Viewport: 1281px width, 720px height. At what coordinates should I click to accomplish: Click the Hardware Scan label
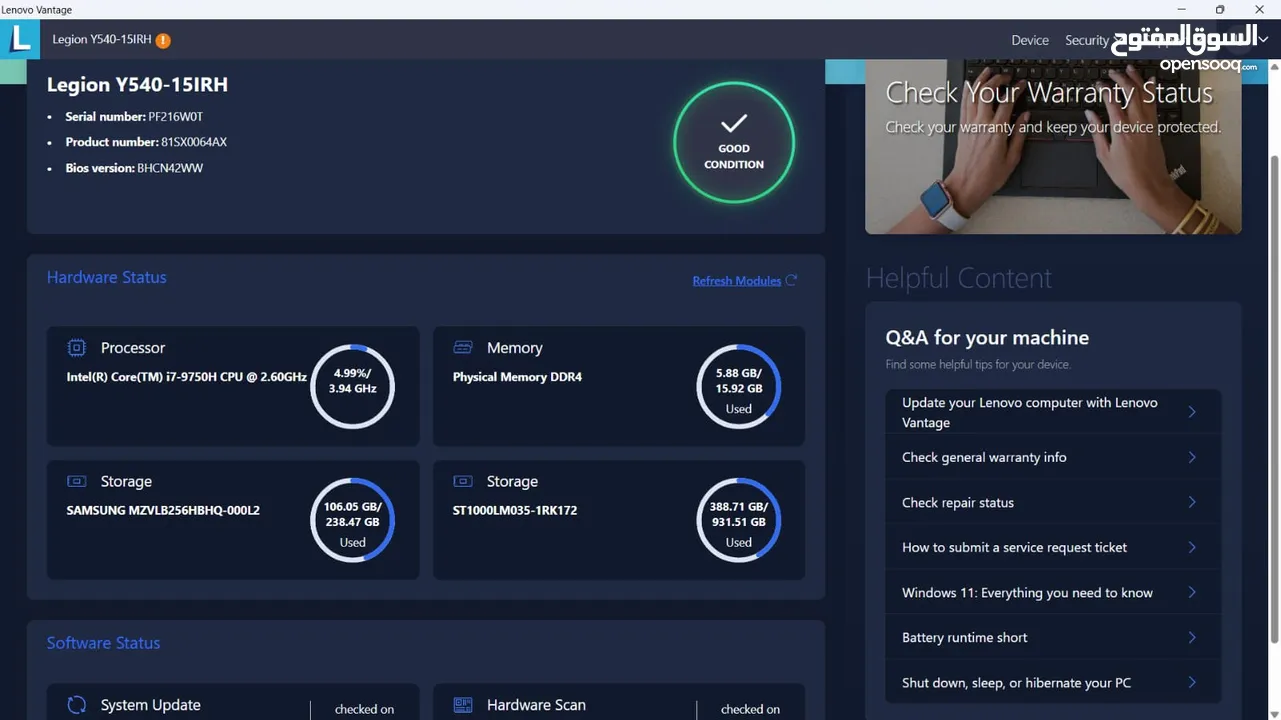(536, 705)
